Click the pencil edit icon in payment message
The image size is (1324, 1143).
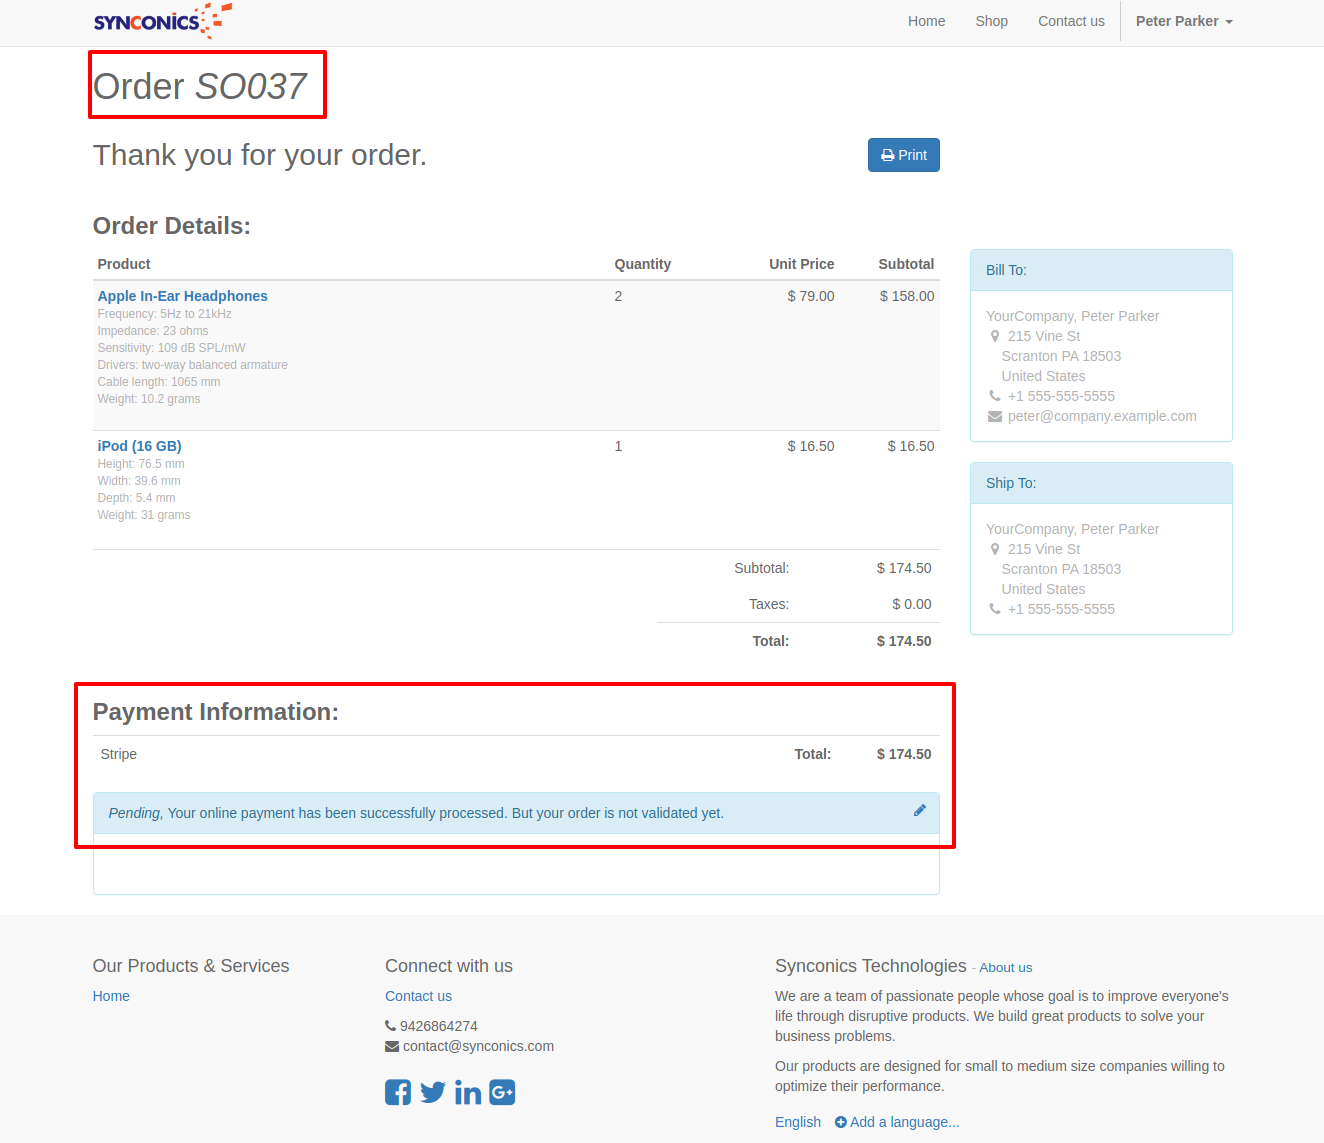pos(919,810)
